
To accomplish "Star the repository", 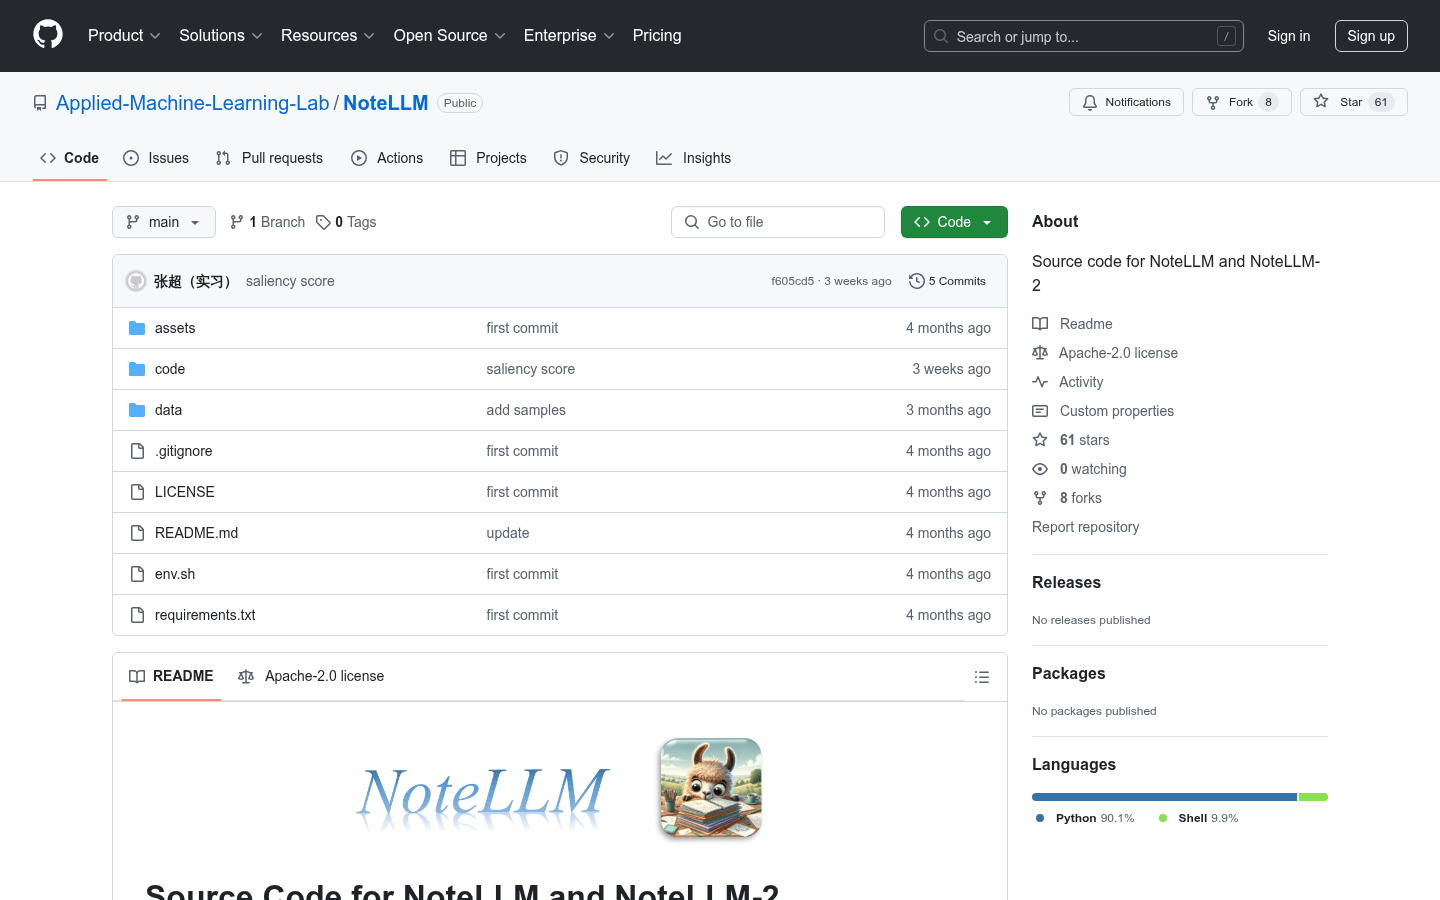I will pos(1354,102).
